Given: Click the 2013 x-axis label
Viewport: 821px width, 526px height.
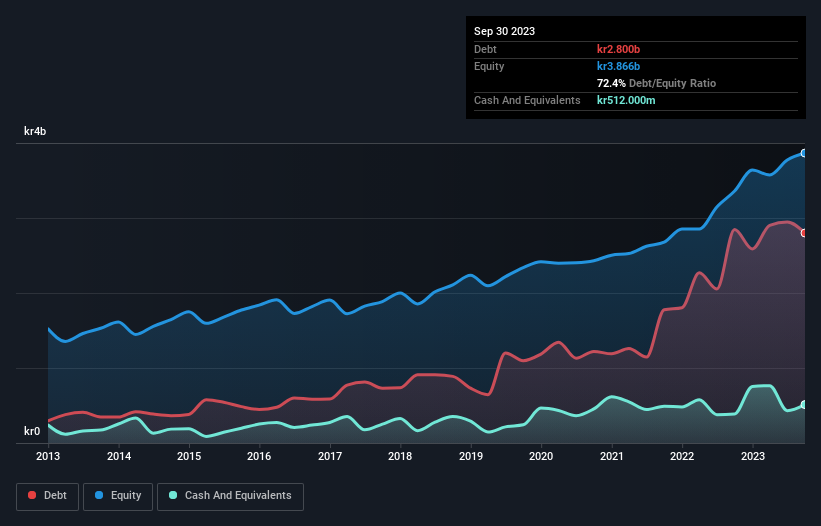Looking at the screenshot, I should 48,456.
